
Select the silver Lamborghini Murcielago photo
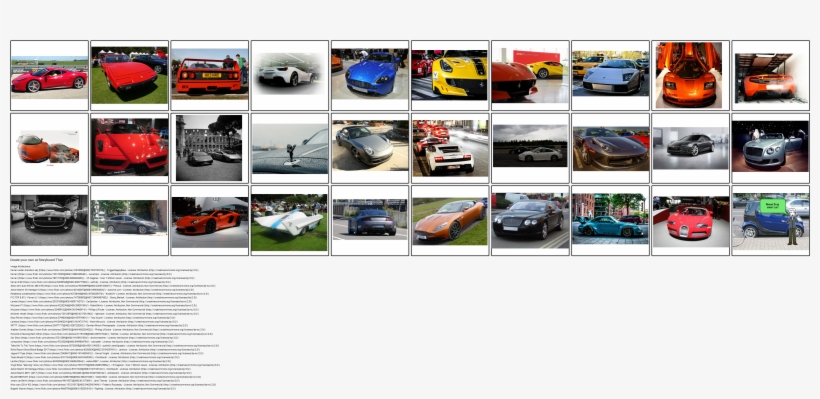[610, 74]
